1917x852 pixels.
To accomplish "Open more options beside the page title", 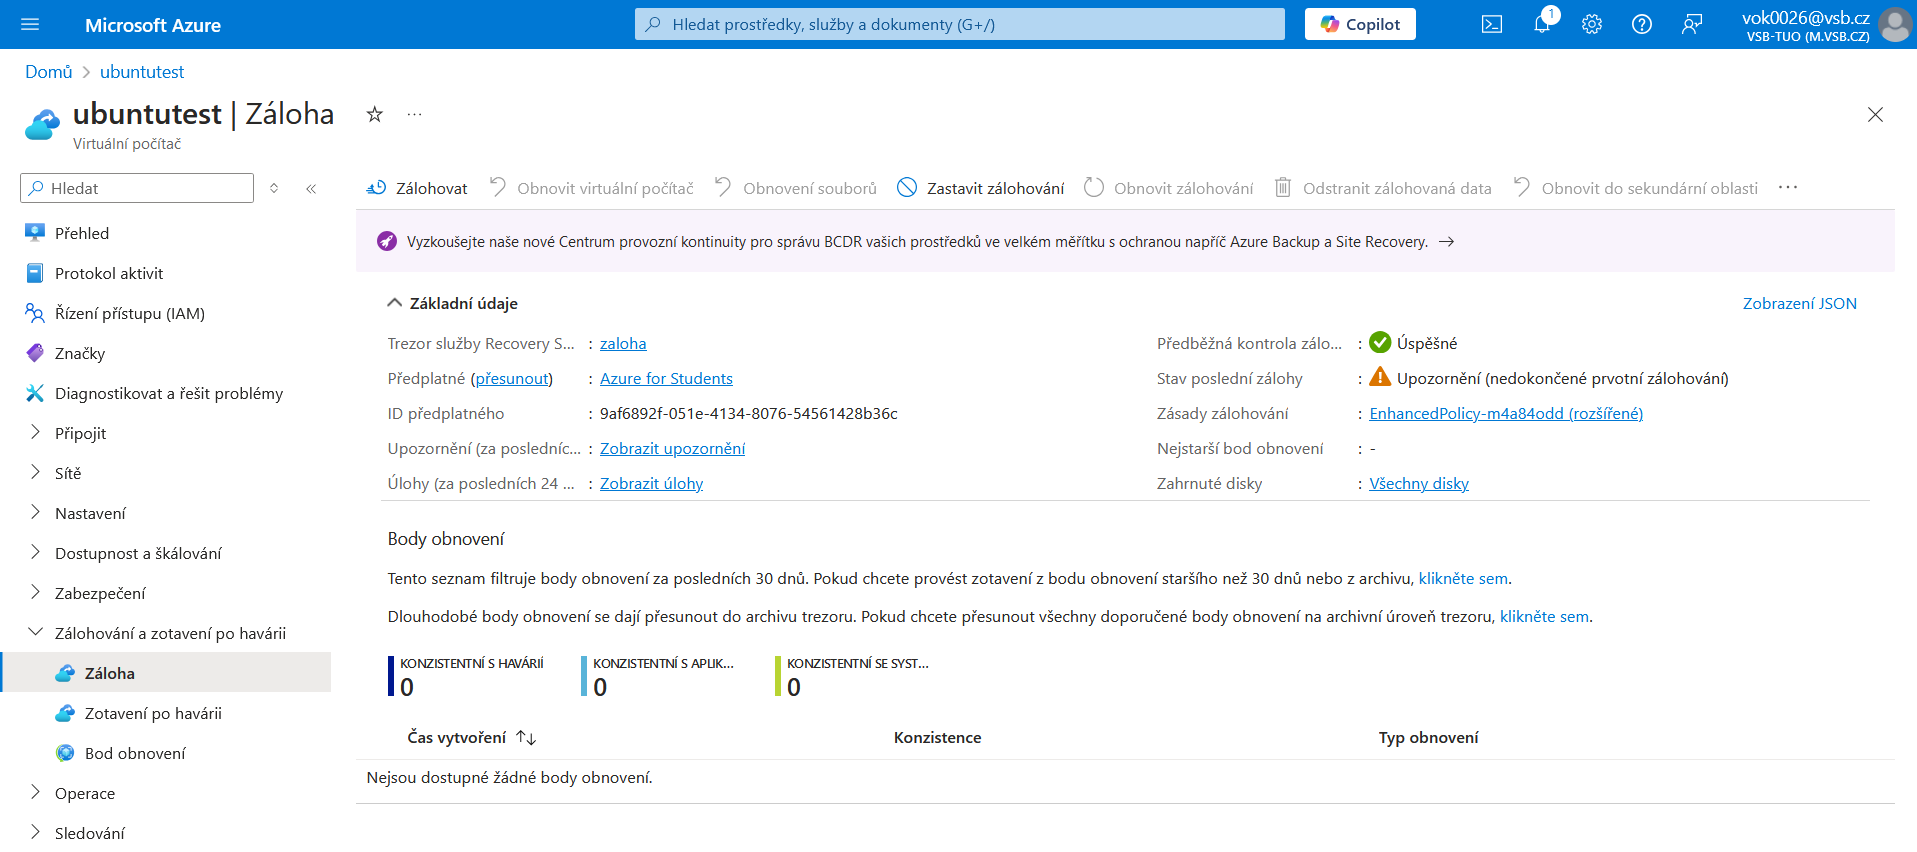I will (x=414, y=114).
